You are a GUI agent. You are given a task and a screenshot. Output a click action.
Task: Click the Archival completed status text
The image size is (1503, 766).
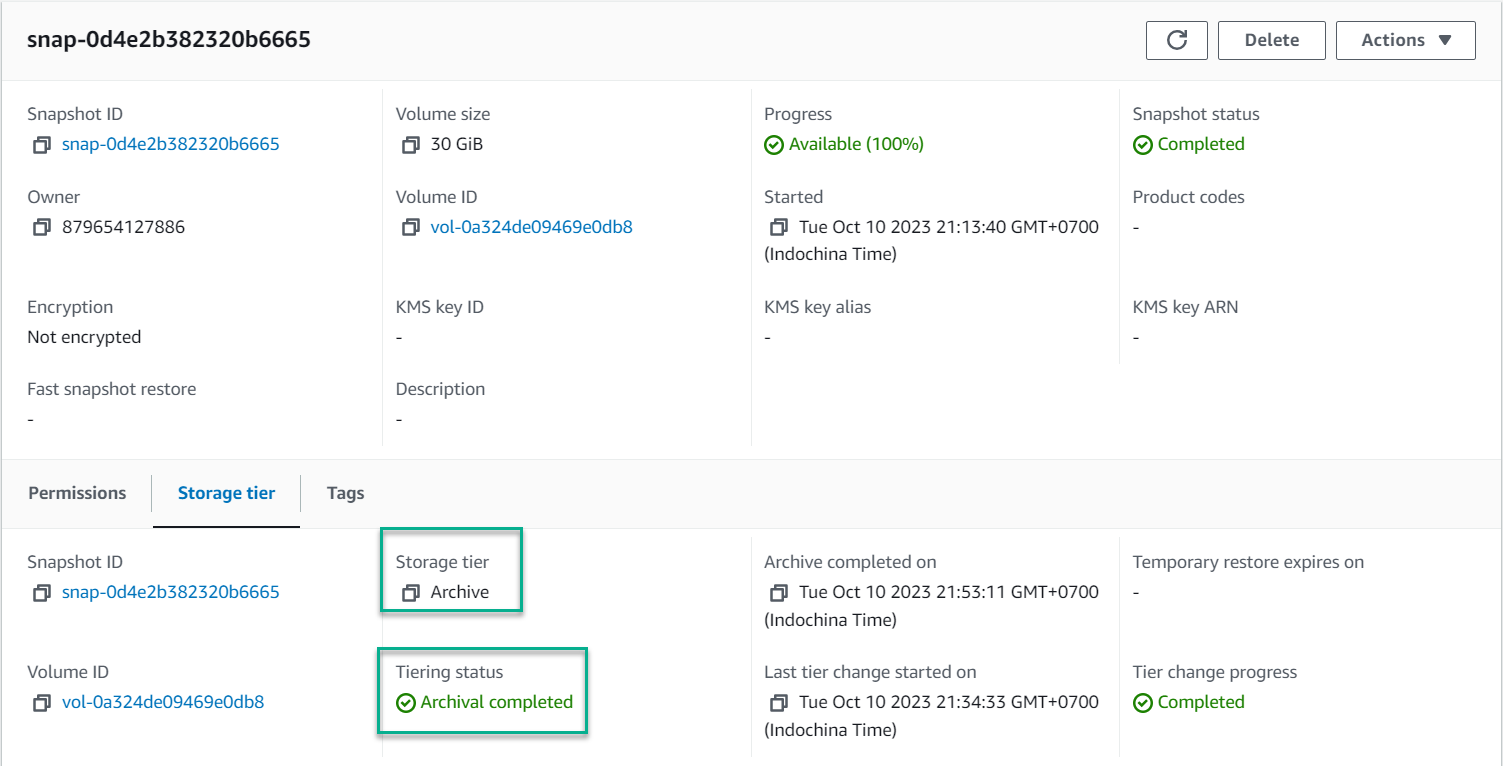[x=496, y=702]
